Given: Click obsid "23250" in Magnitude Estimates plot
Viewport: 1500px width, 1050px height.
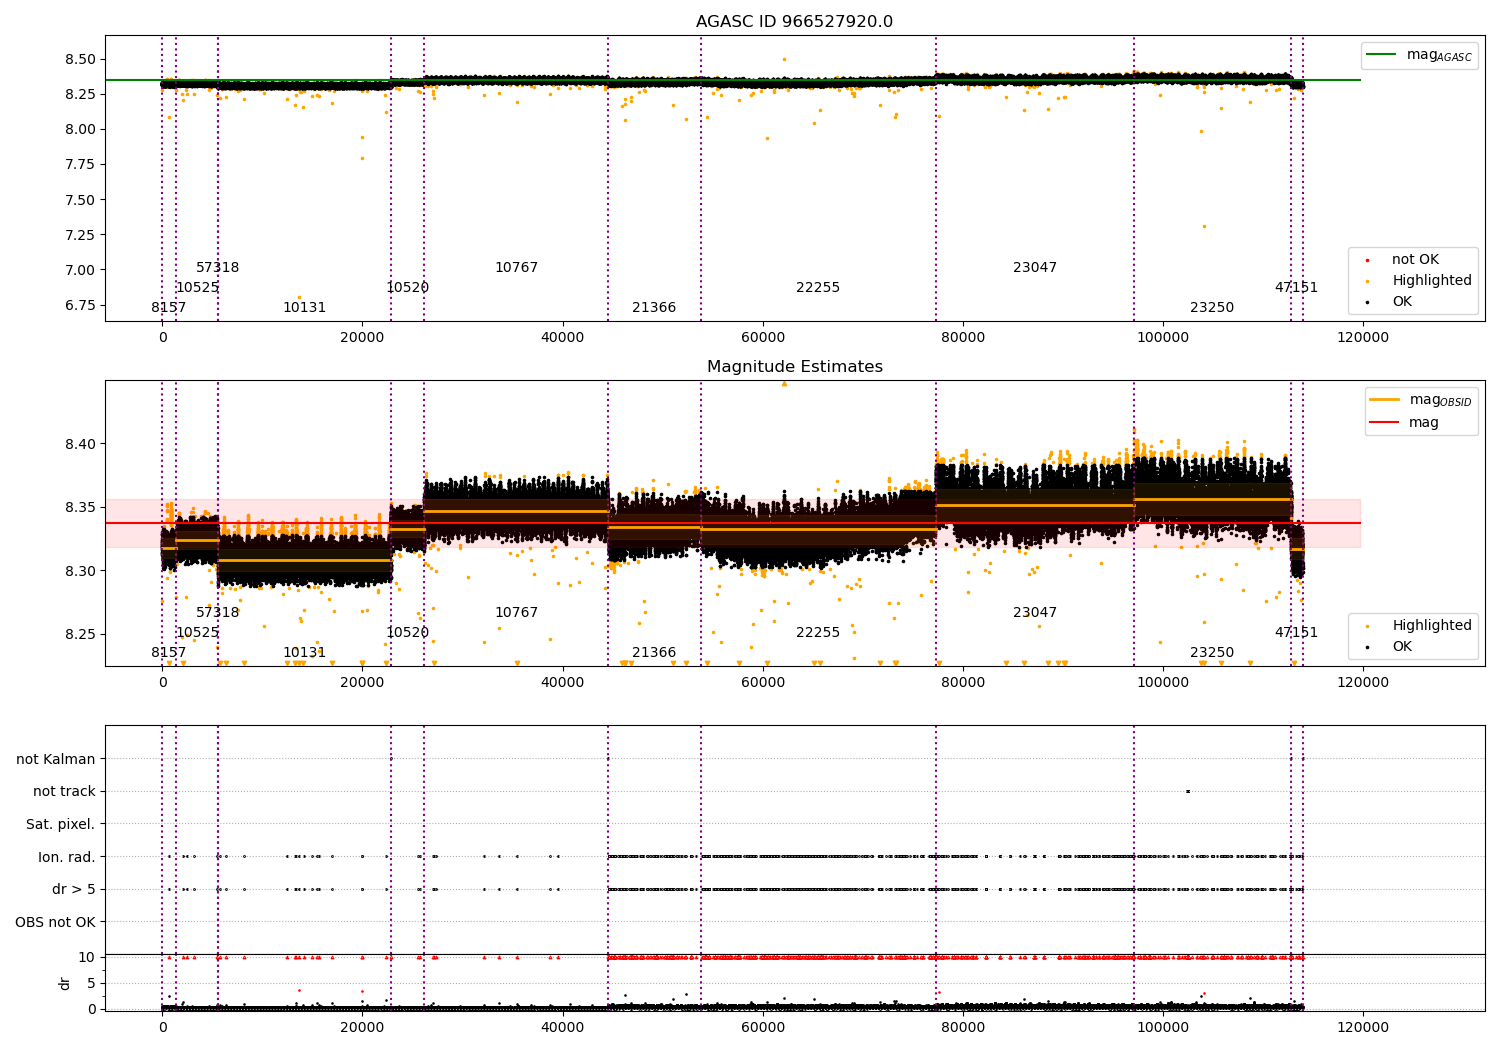Looking at the screenshot, I should [x=1212, y=652].
